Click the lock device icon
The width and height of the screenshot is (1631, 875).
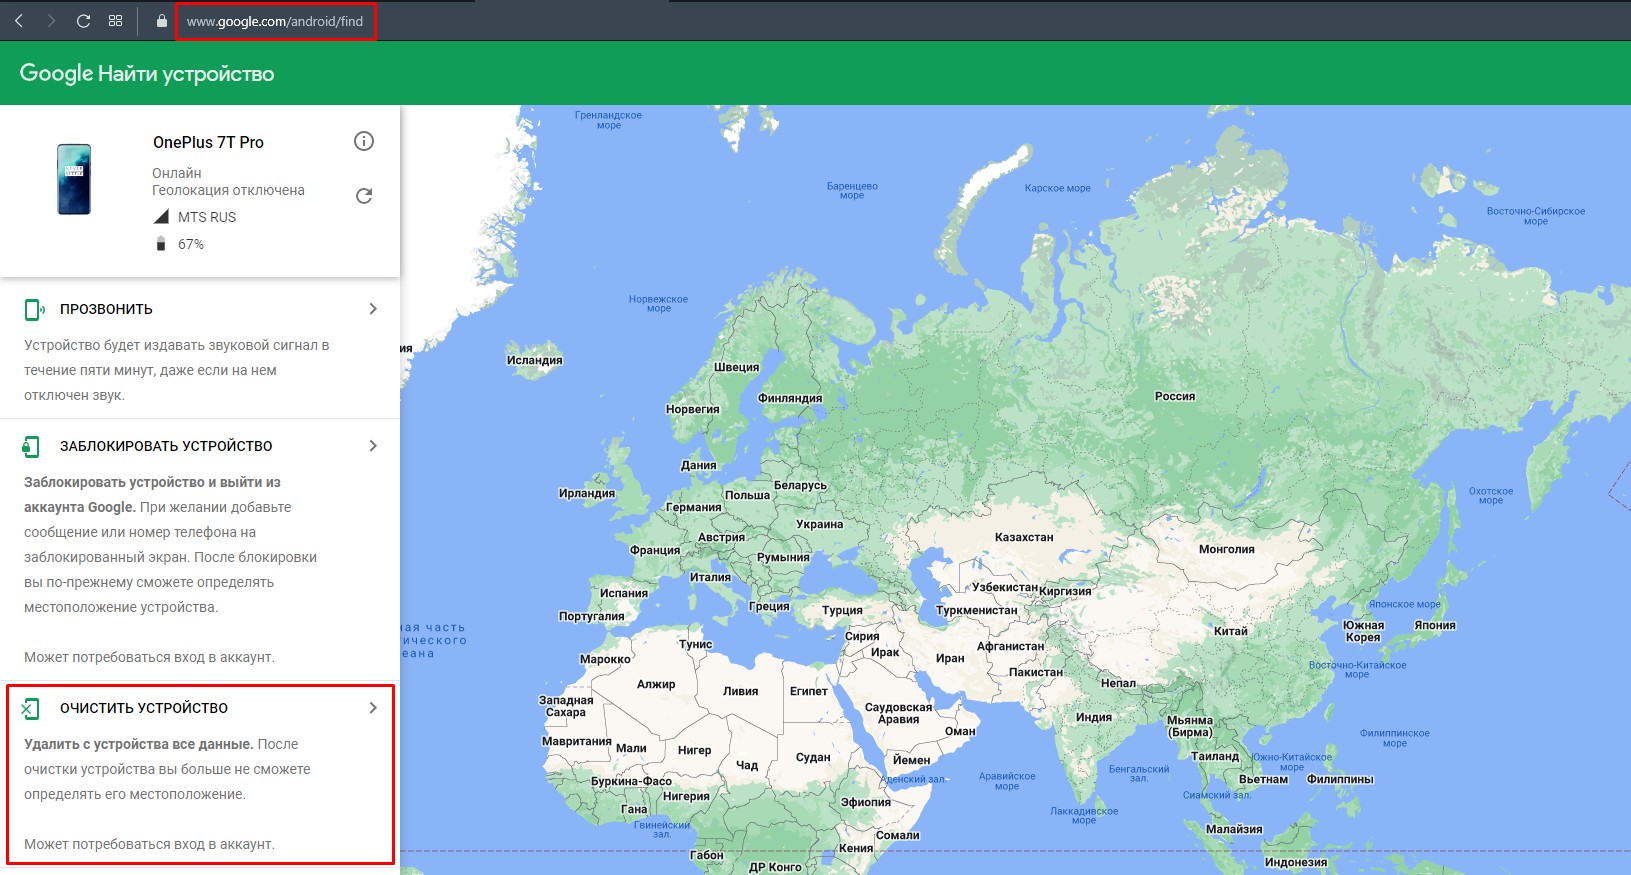click(x=32, y=446)
